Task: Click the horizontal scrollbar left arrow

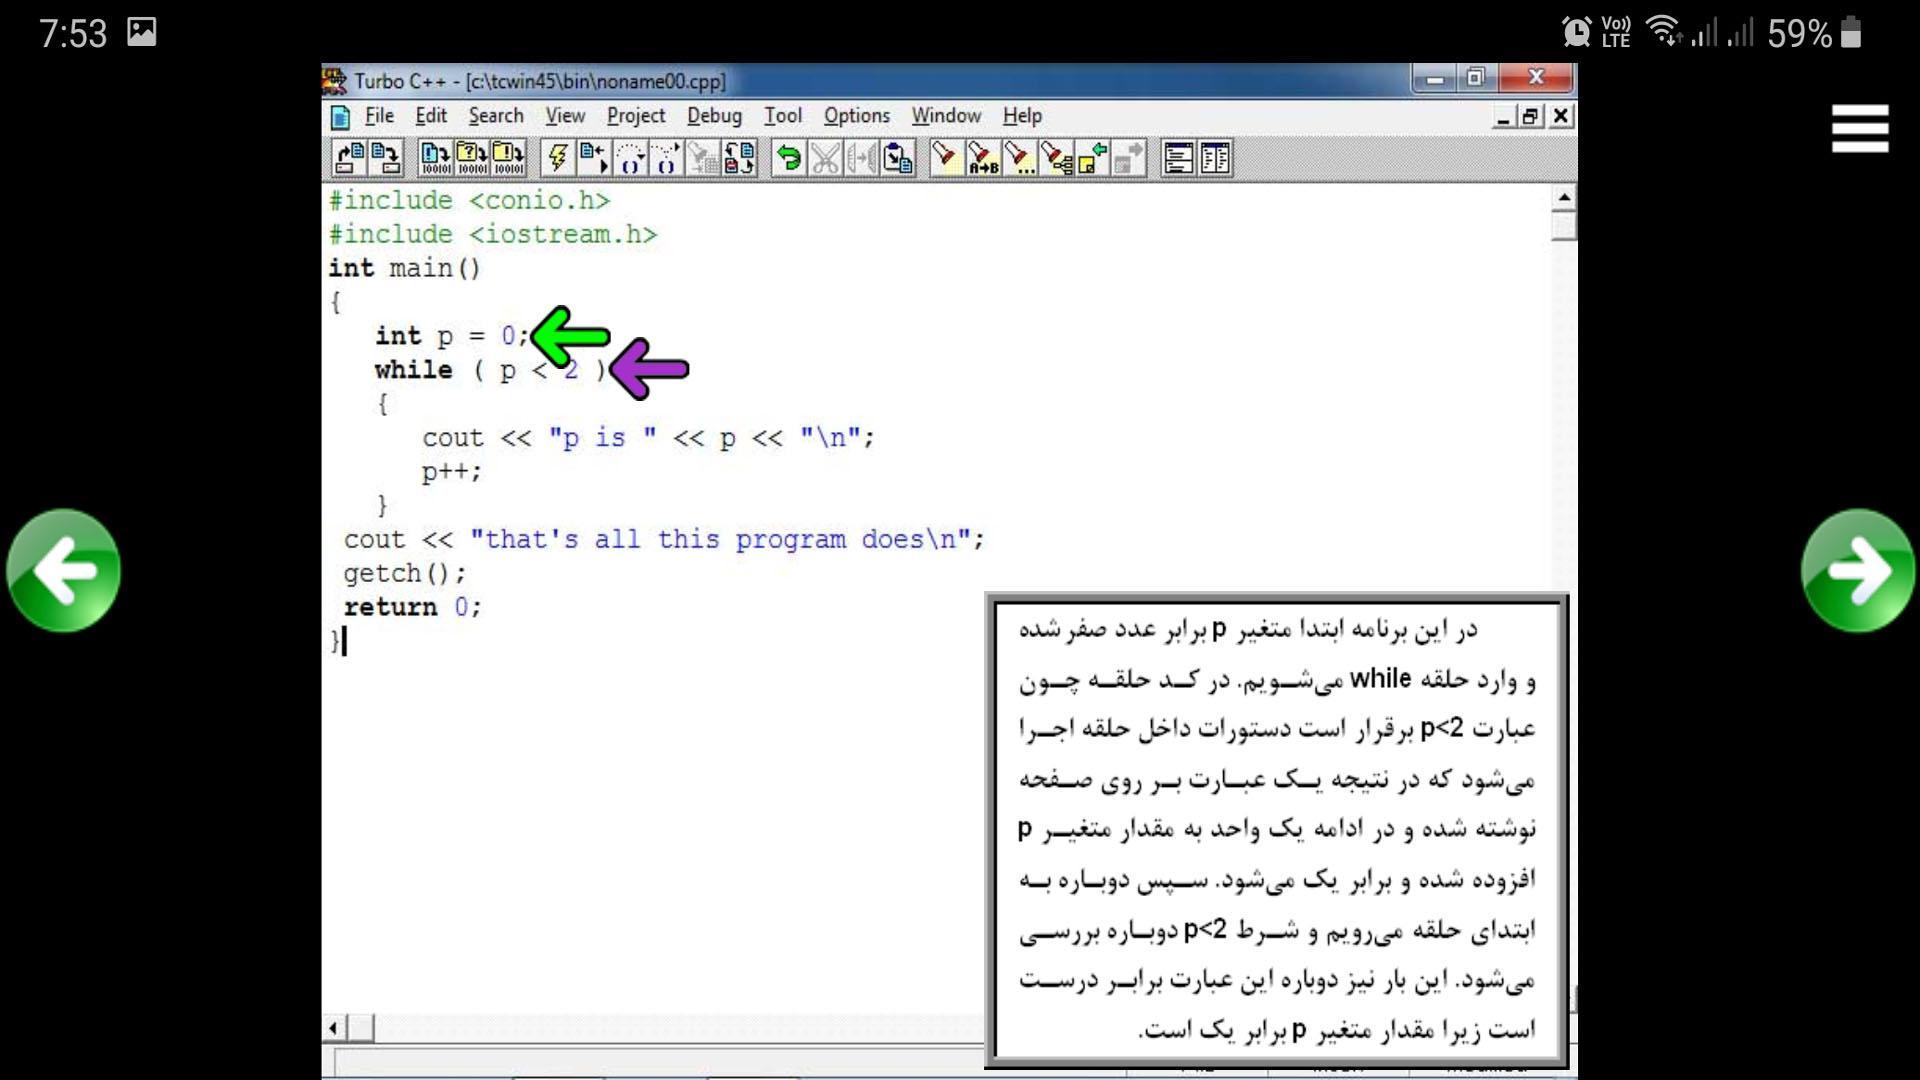Action: pyautogui.click(x=335, y=1027)
